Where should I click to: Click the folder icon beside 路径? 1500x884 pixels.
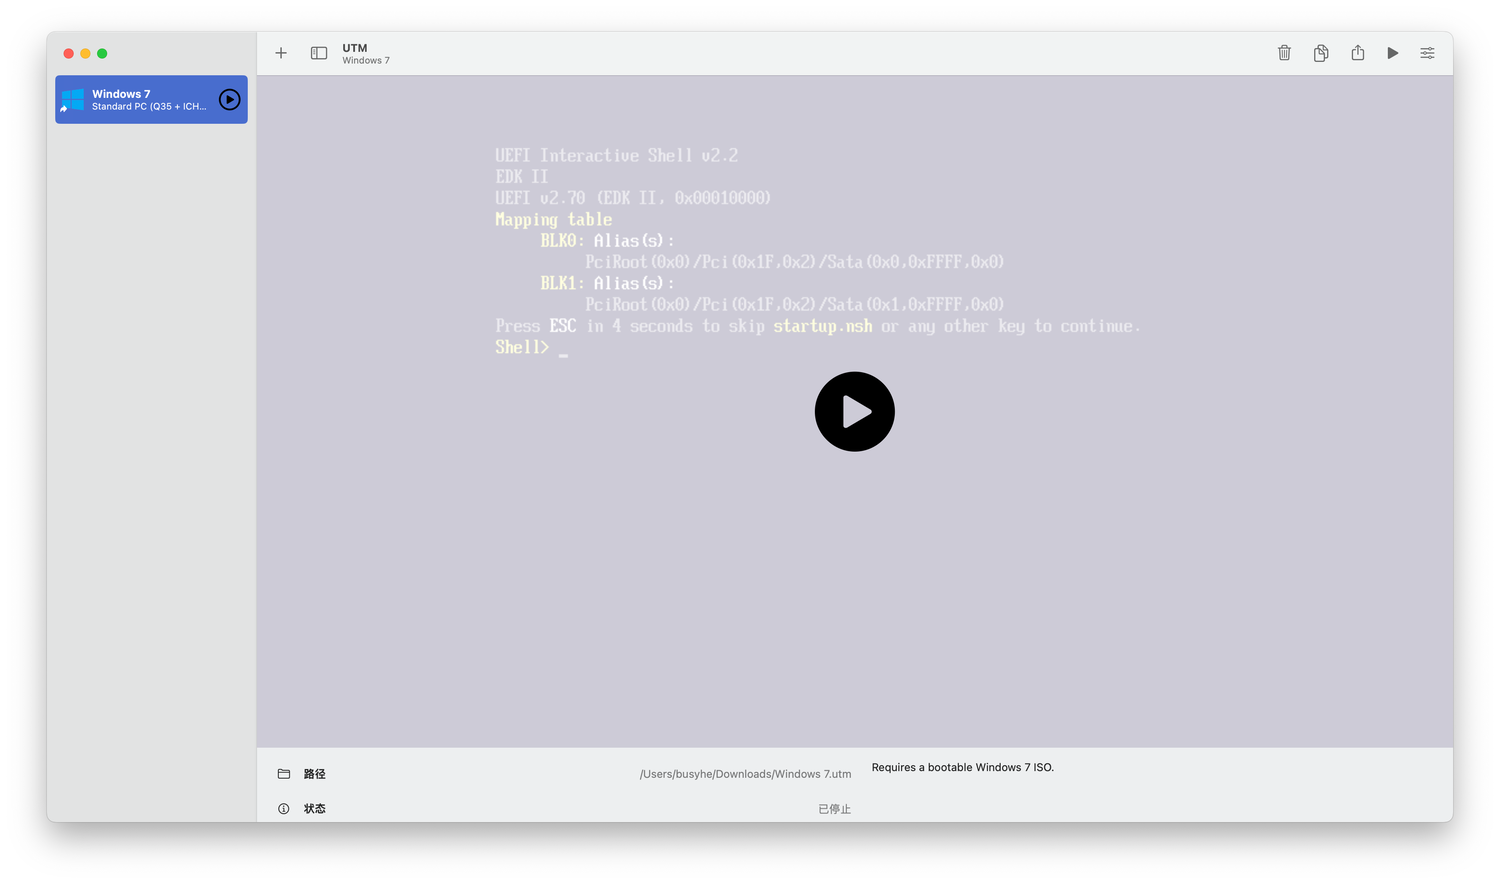(284, 774)
